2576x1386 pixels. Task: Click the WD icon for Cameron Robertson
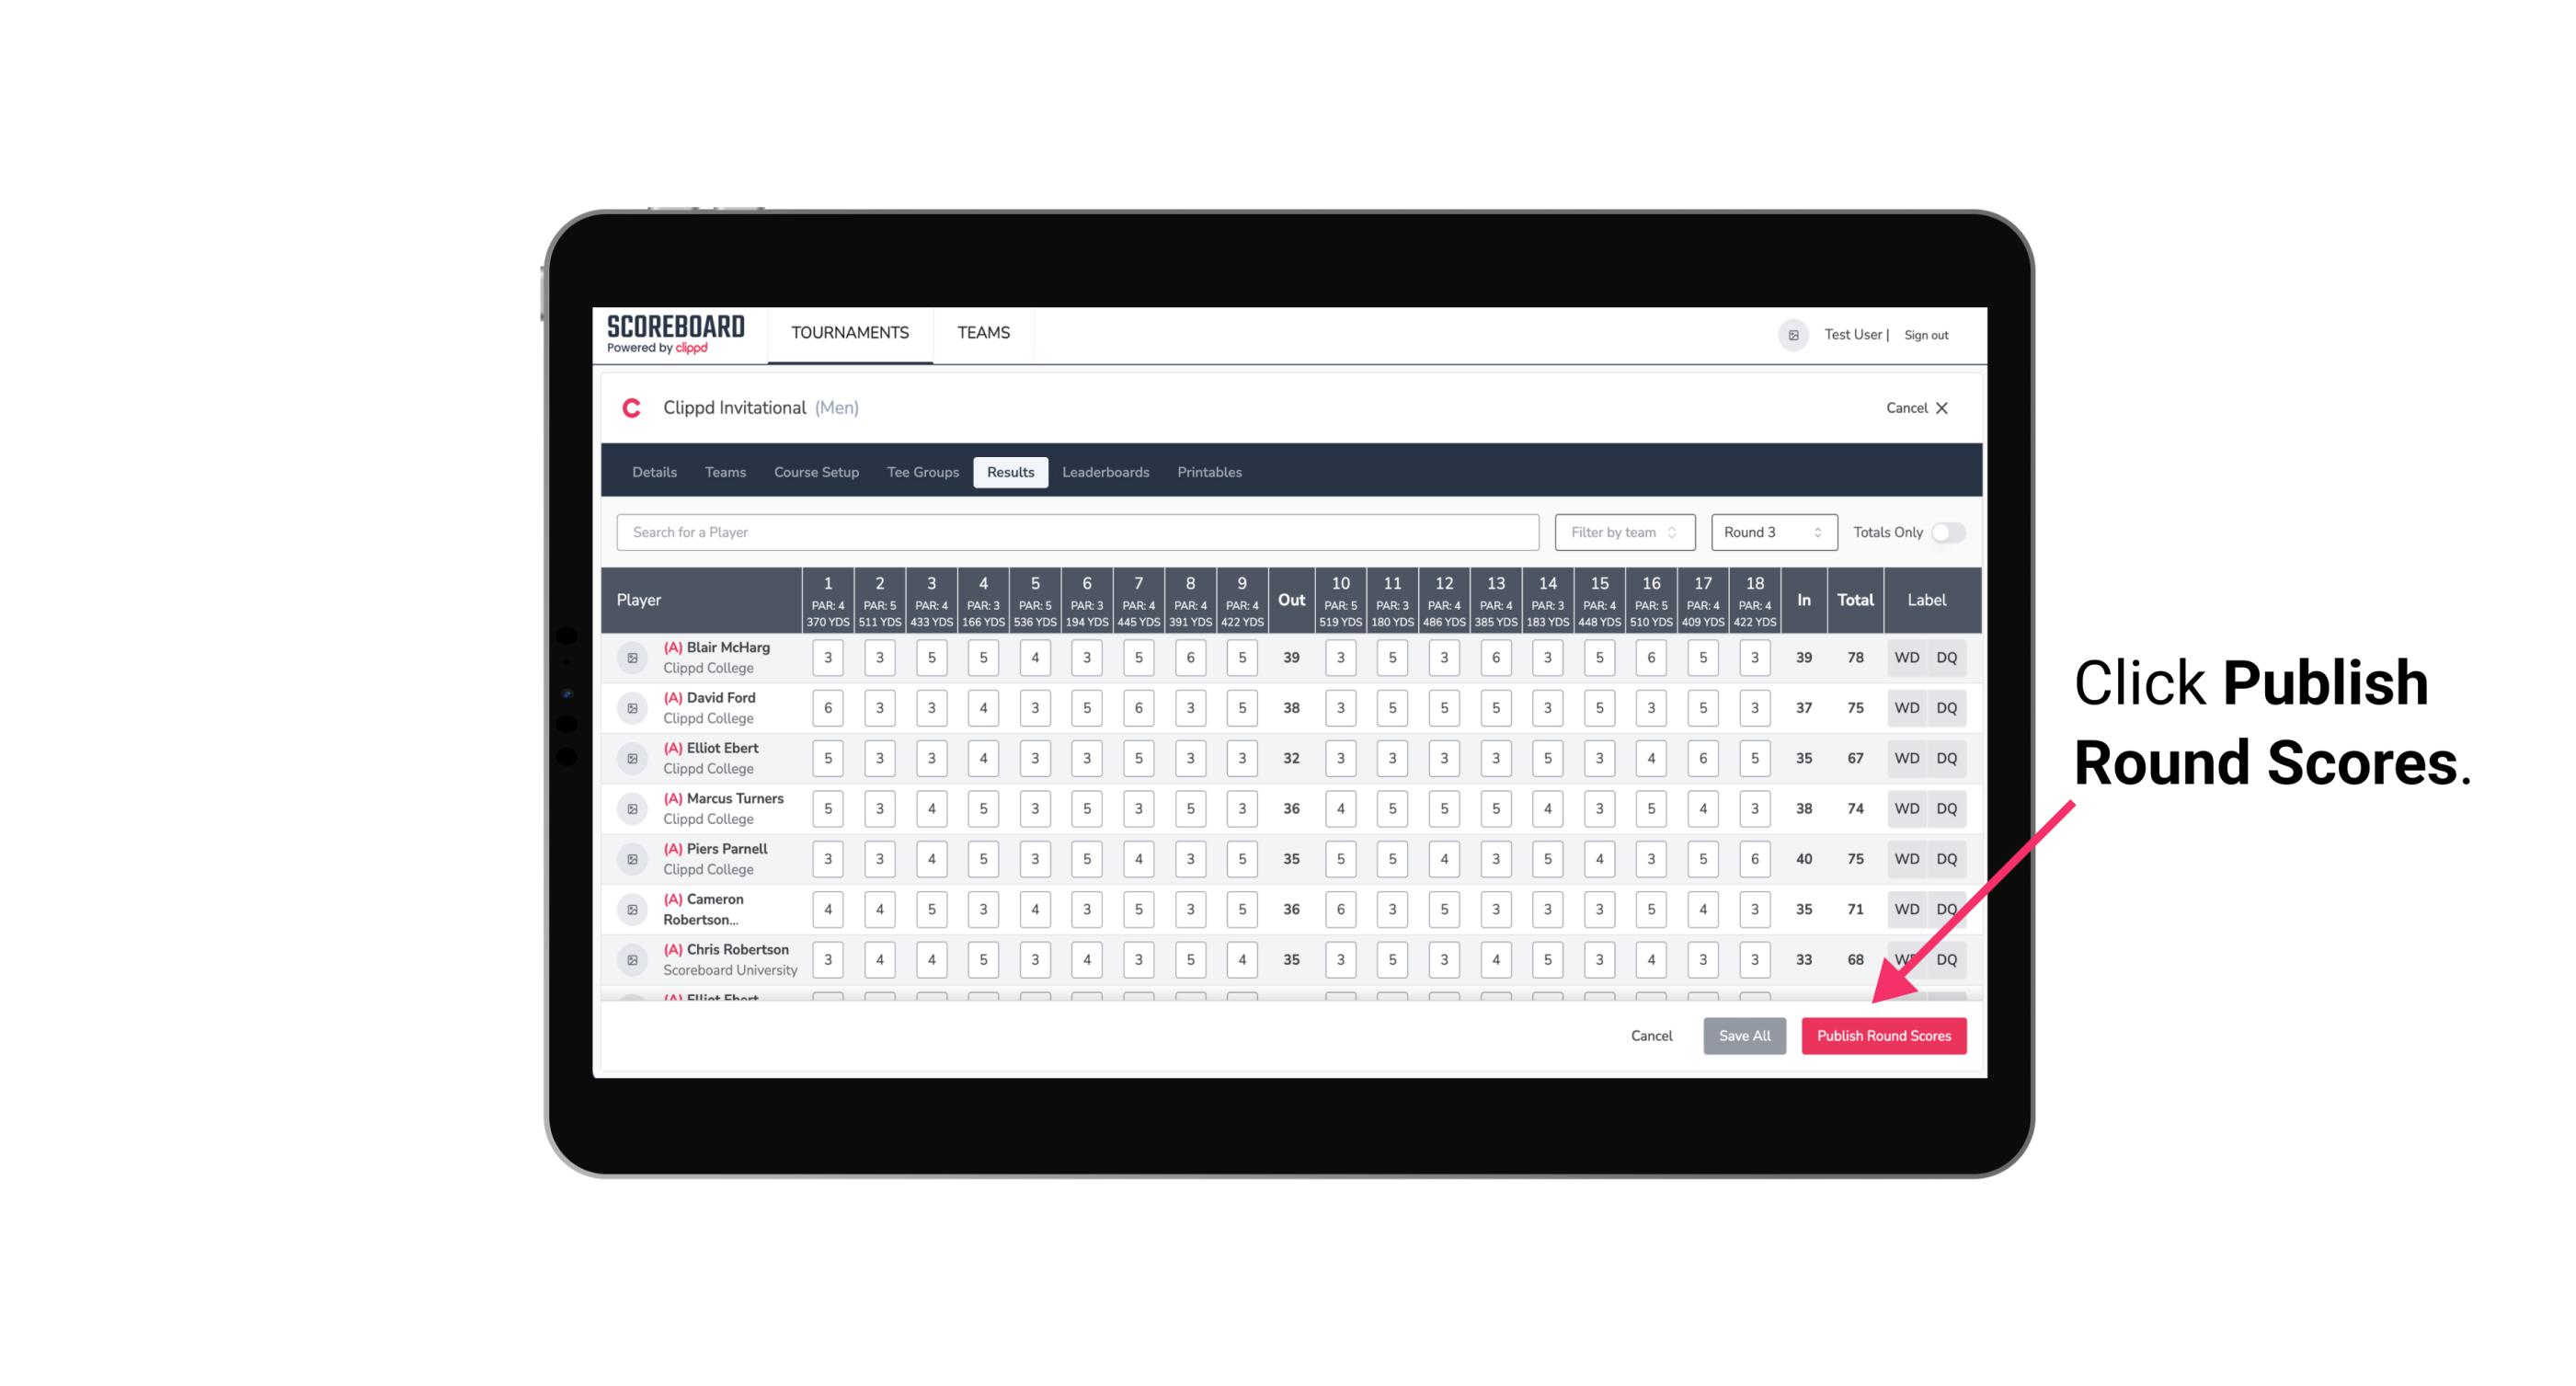(1907, 908)
